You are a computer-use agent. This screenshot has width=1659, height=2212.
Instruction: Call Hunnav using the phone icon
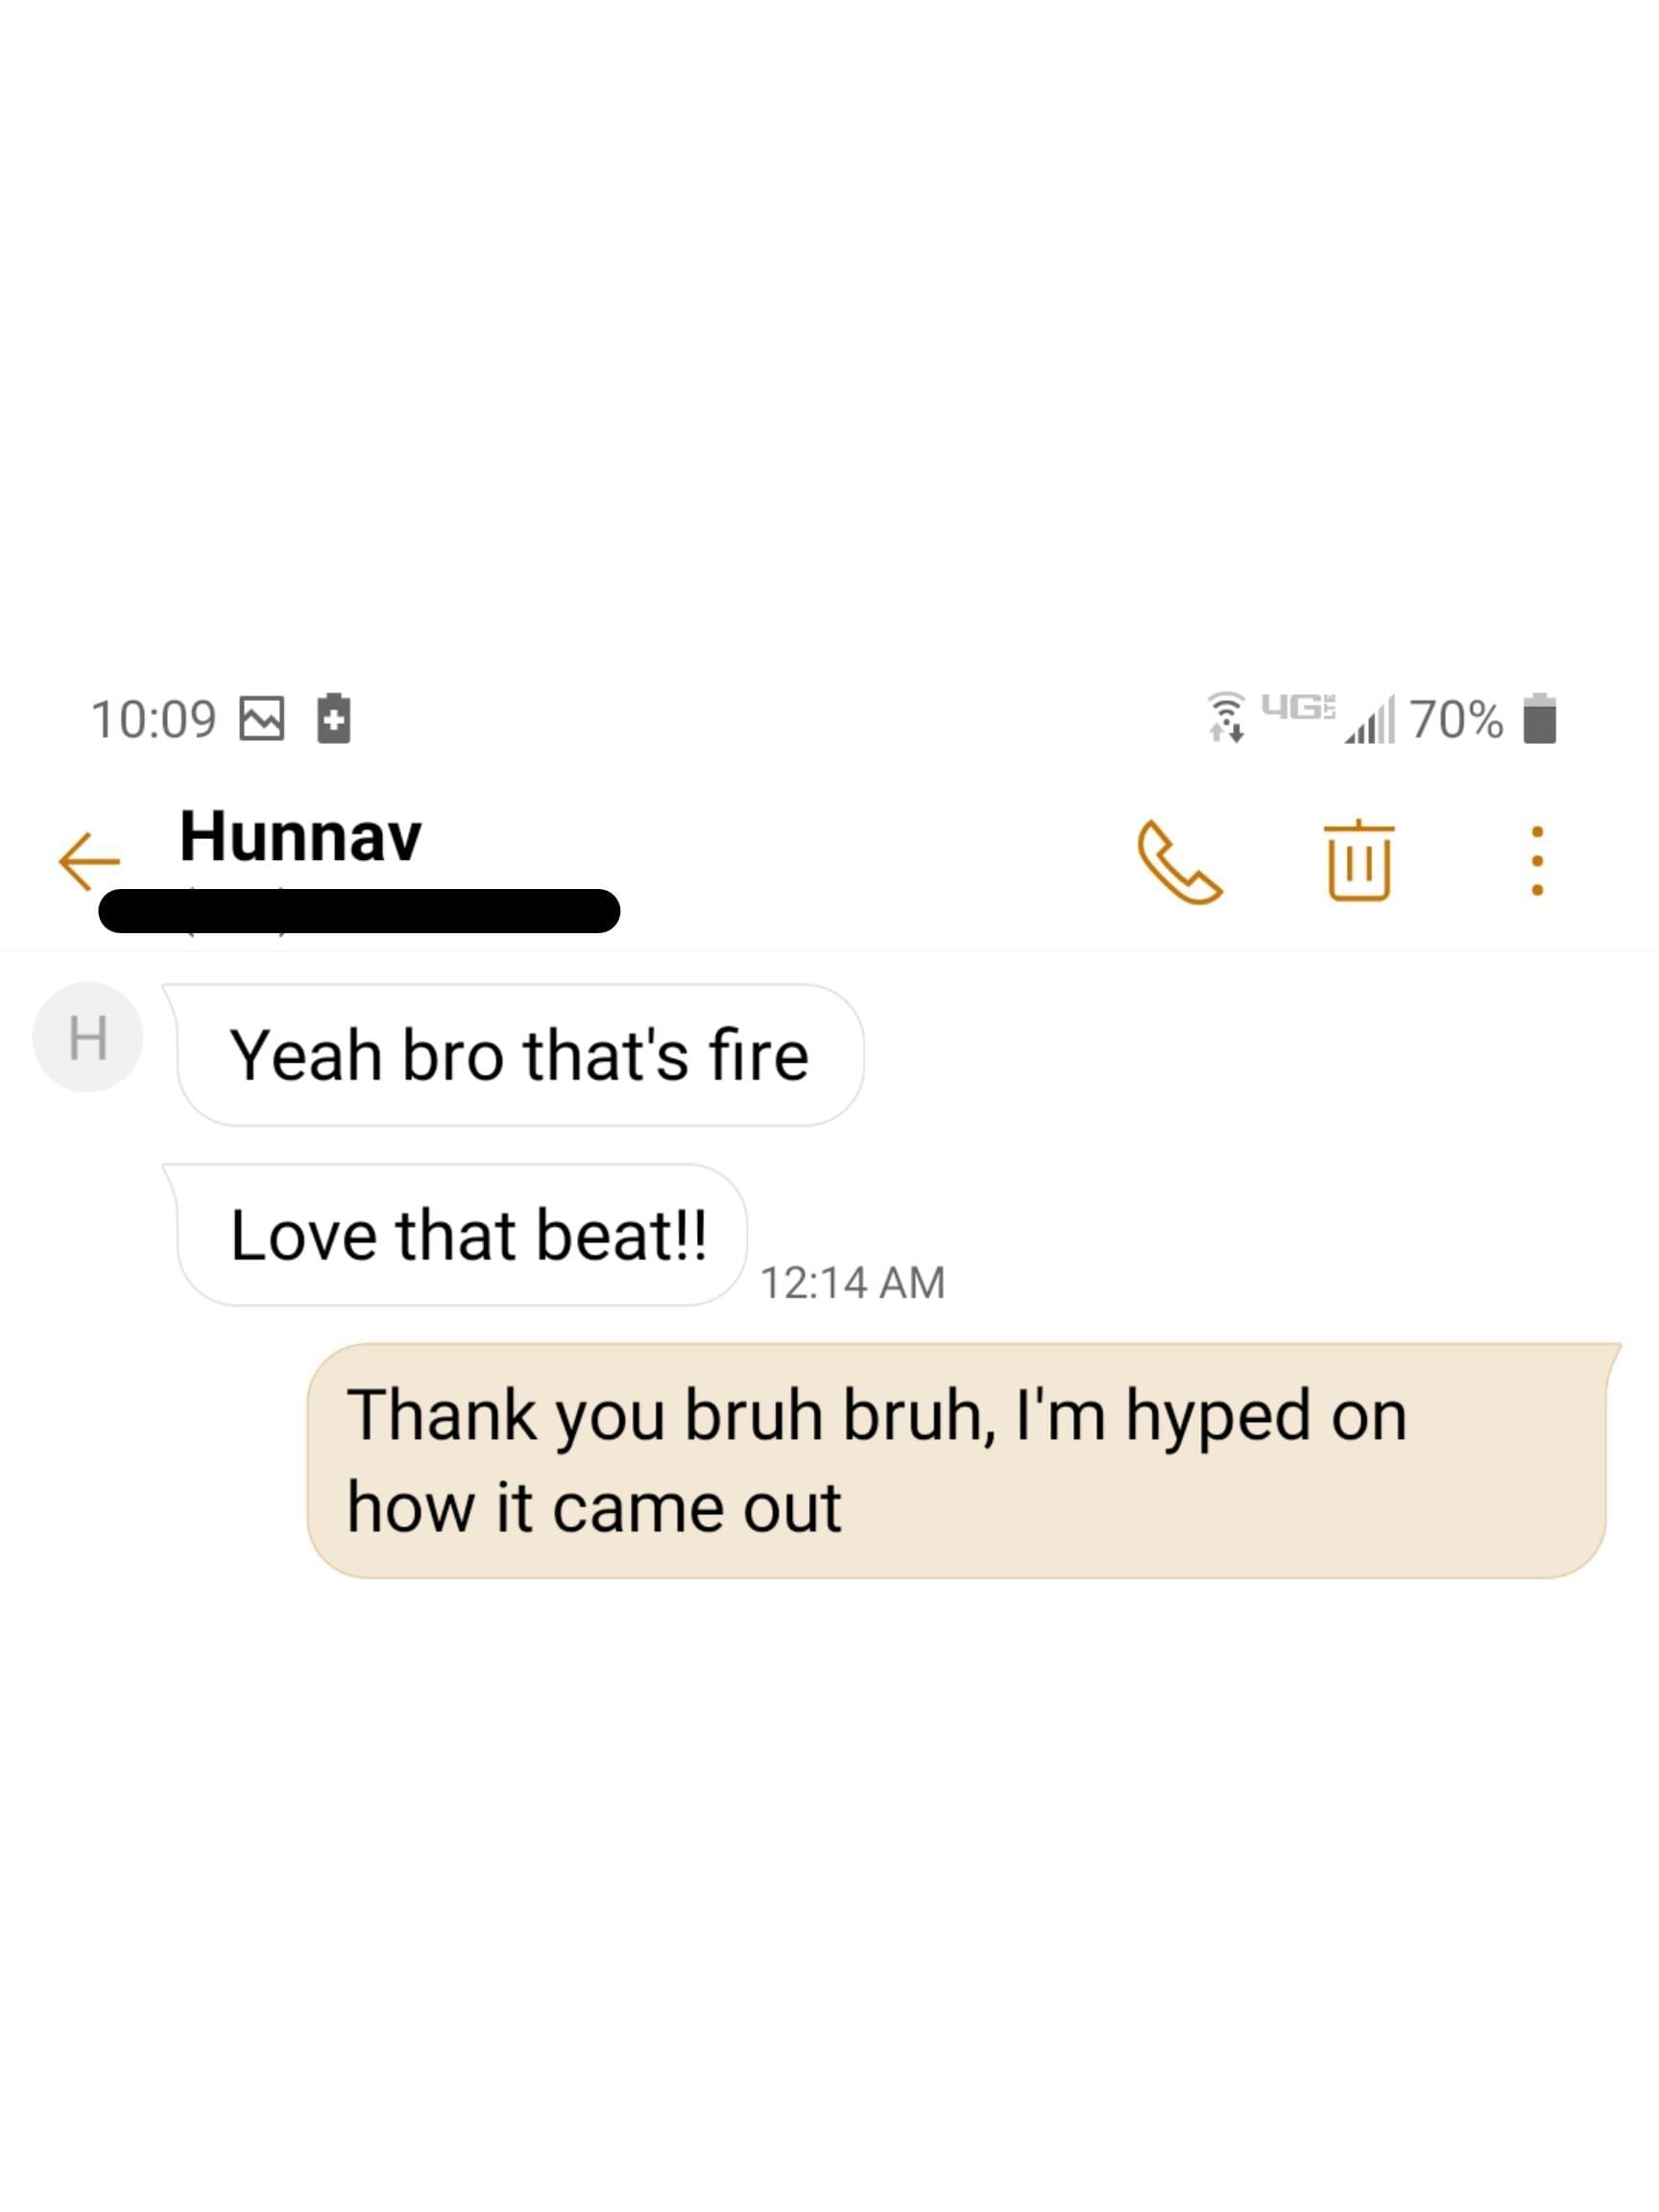coord(1179,862)
